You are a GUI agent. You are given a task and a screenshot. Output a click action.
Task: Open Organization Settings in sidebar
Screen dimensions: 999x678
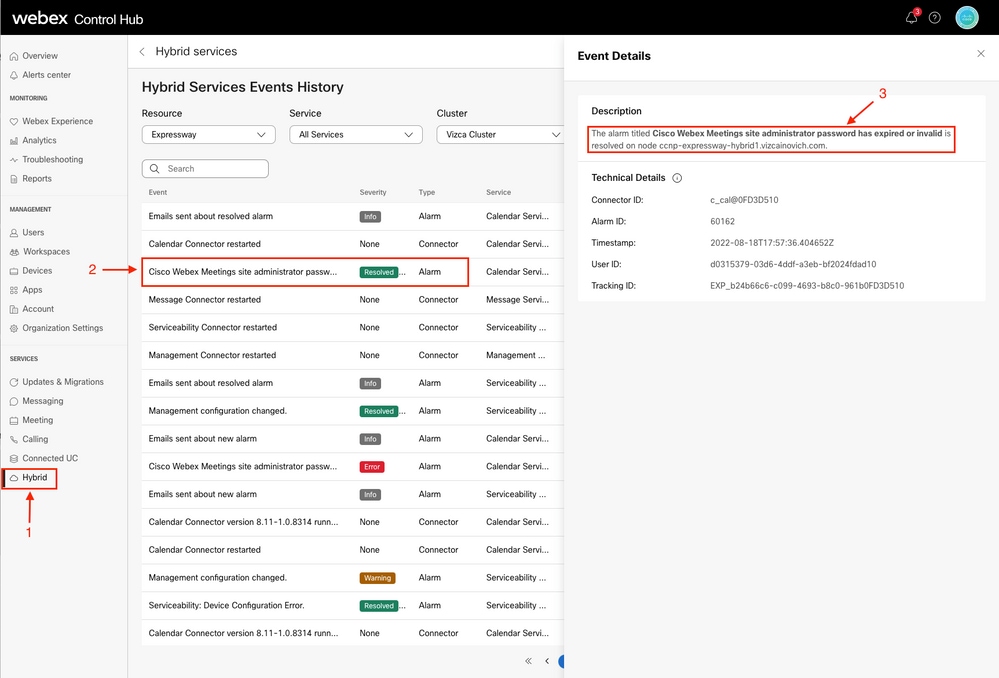(x=62, y=328)
